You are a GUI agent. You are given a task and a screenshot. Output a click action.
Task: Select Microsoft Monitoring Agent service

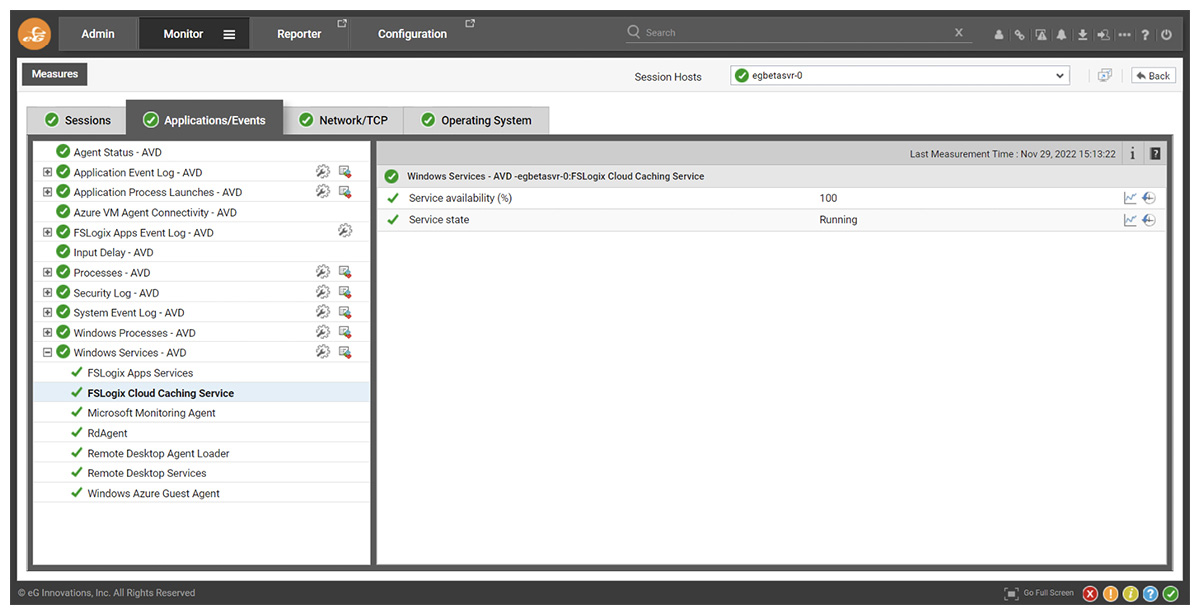151,413
